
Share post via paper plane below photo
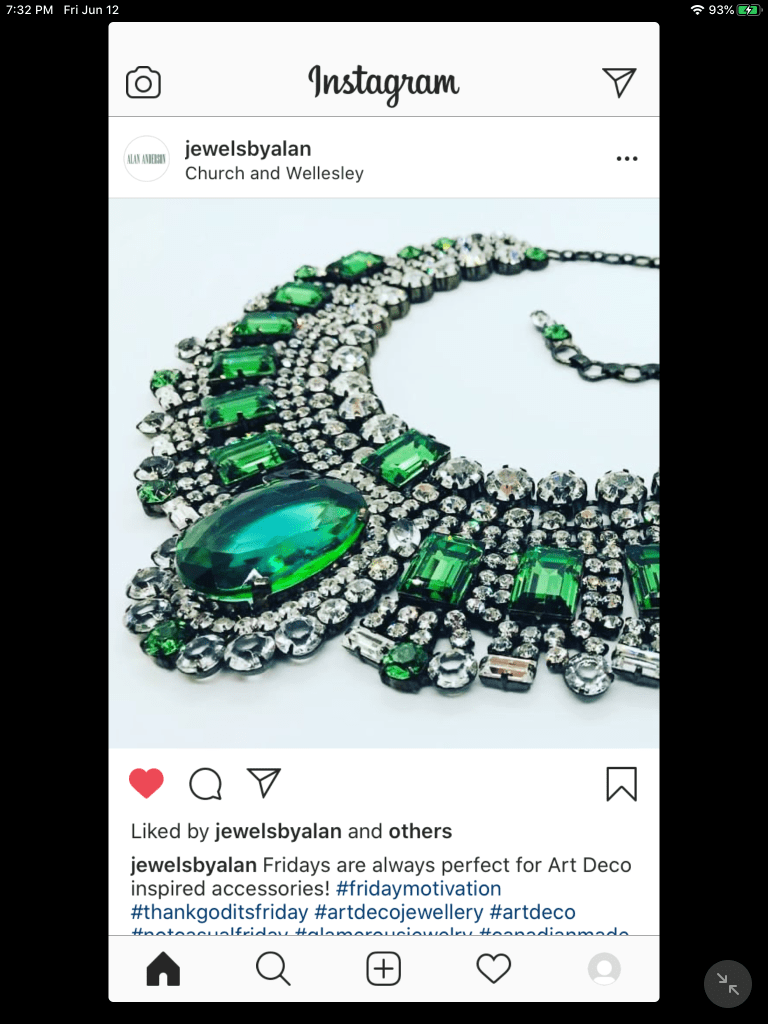pos(264,782)
